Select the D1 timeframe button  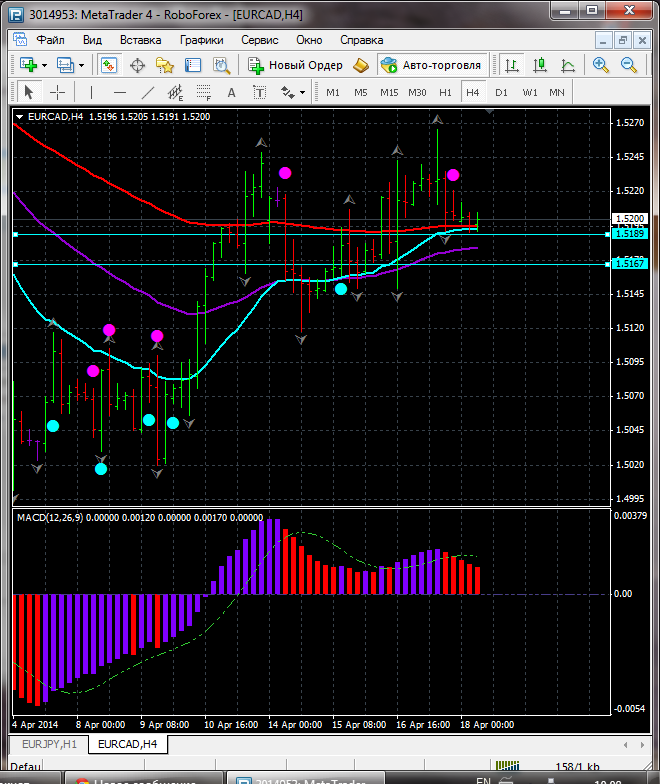click(x=501, y=92)
